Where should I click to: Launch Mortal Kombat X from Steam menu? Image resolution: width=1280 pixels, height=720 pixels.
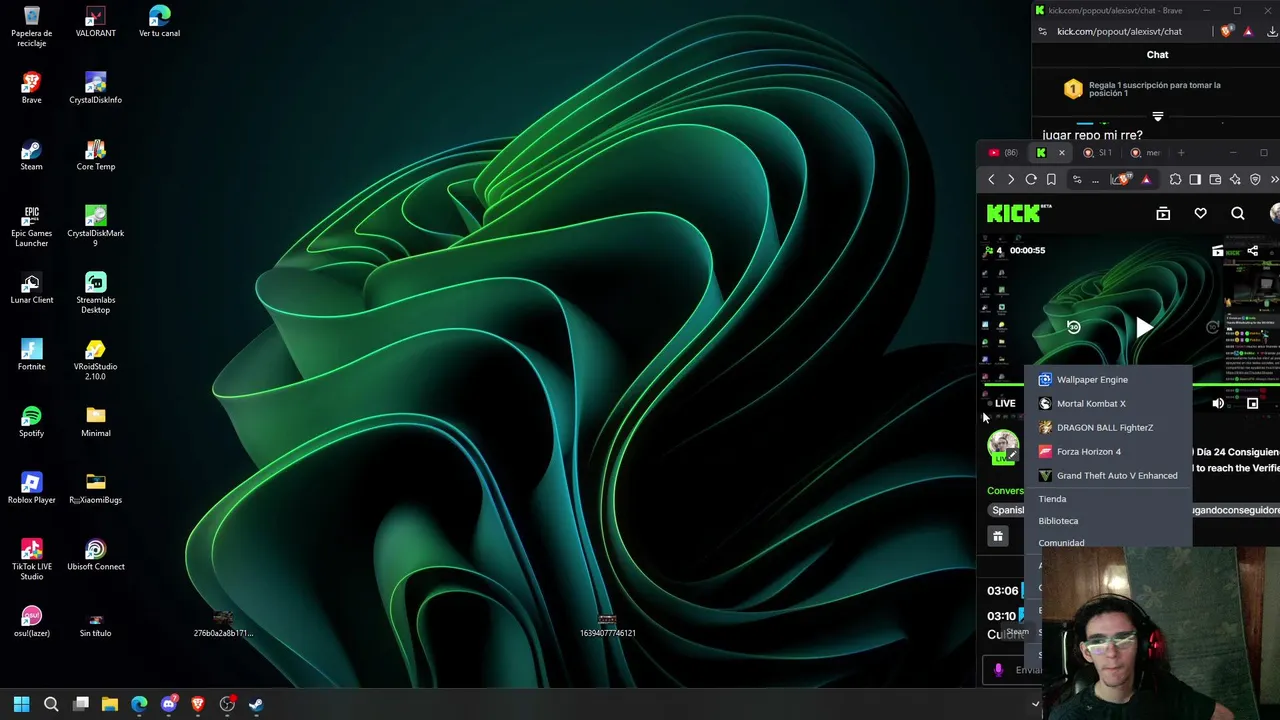(x=1108, y=403)
